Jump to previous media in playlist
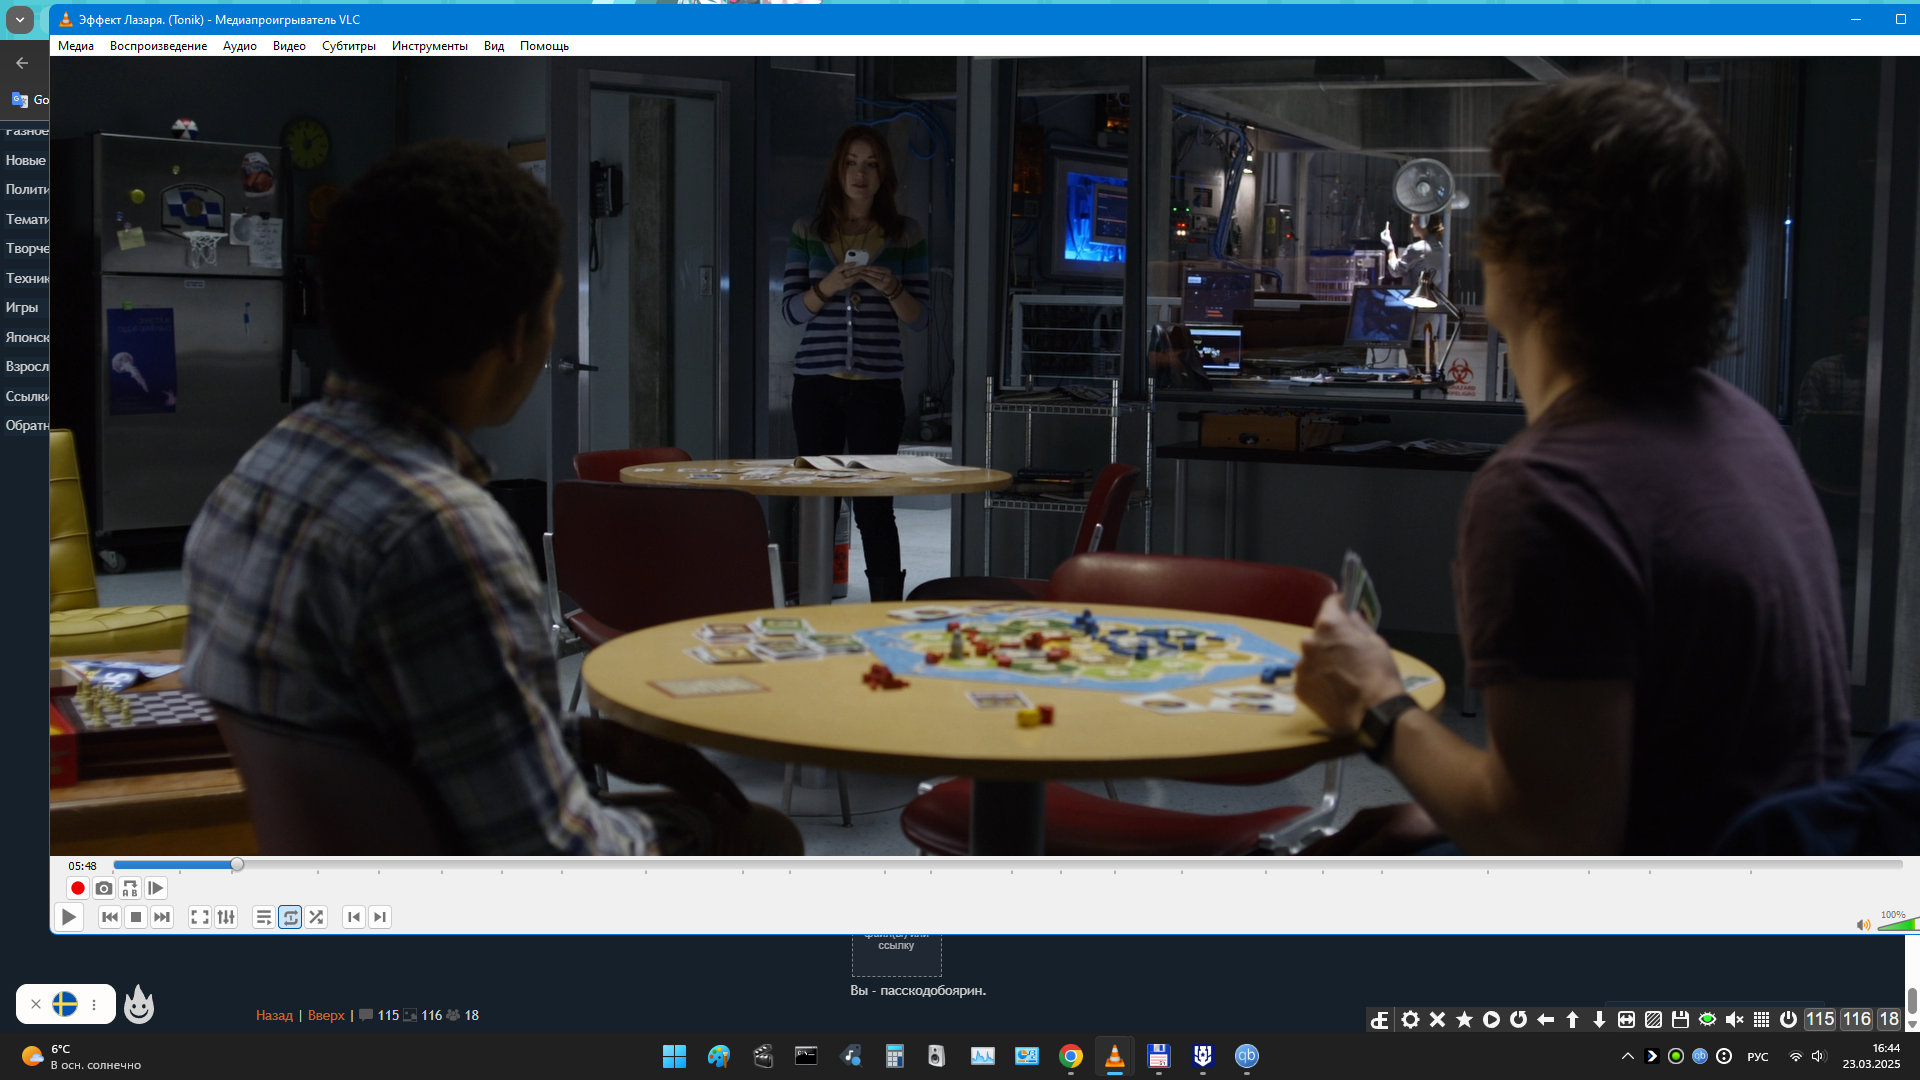Screen dimensions: 1920x1080 110,917
